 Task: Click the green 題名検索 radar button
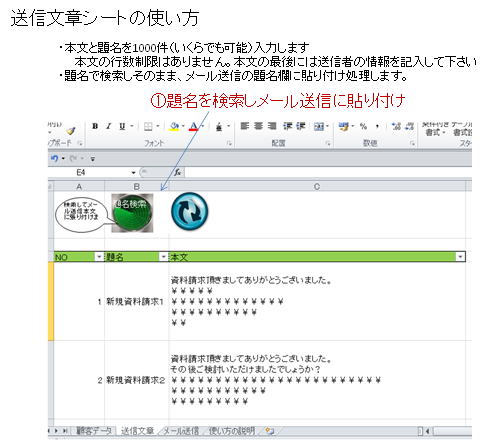point(132,213)
